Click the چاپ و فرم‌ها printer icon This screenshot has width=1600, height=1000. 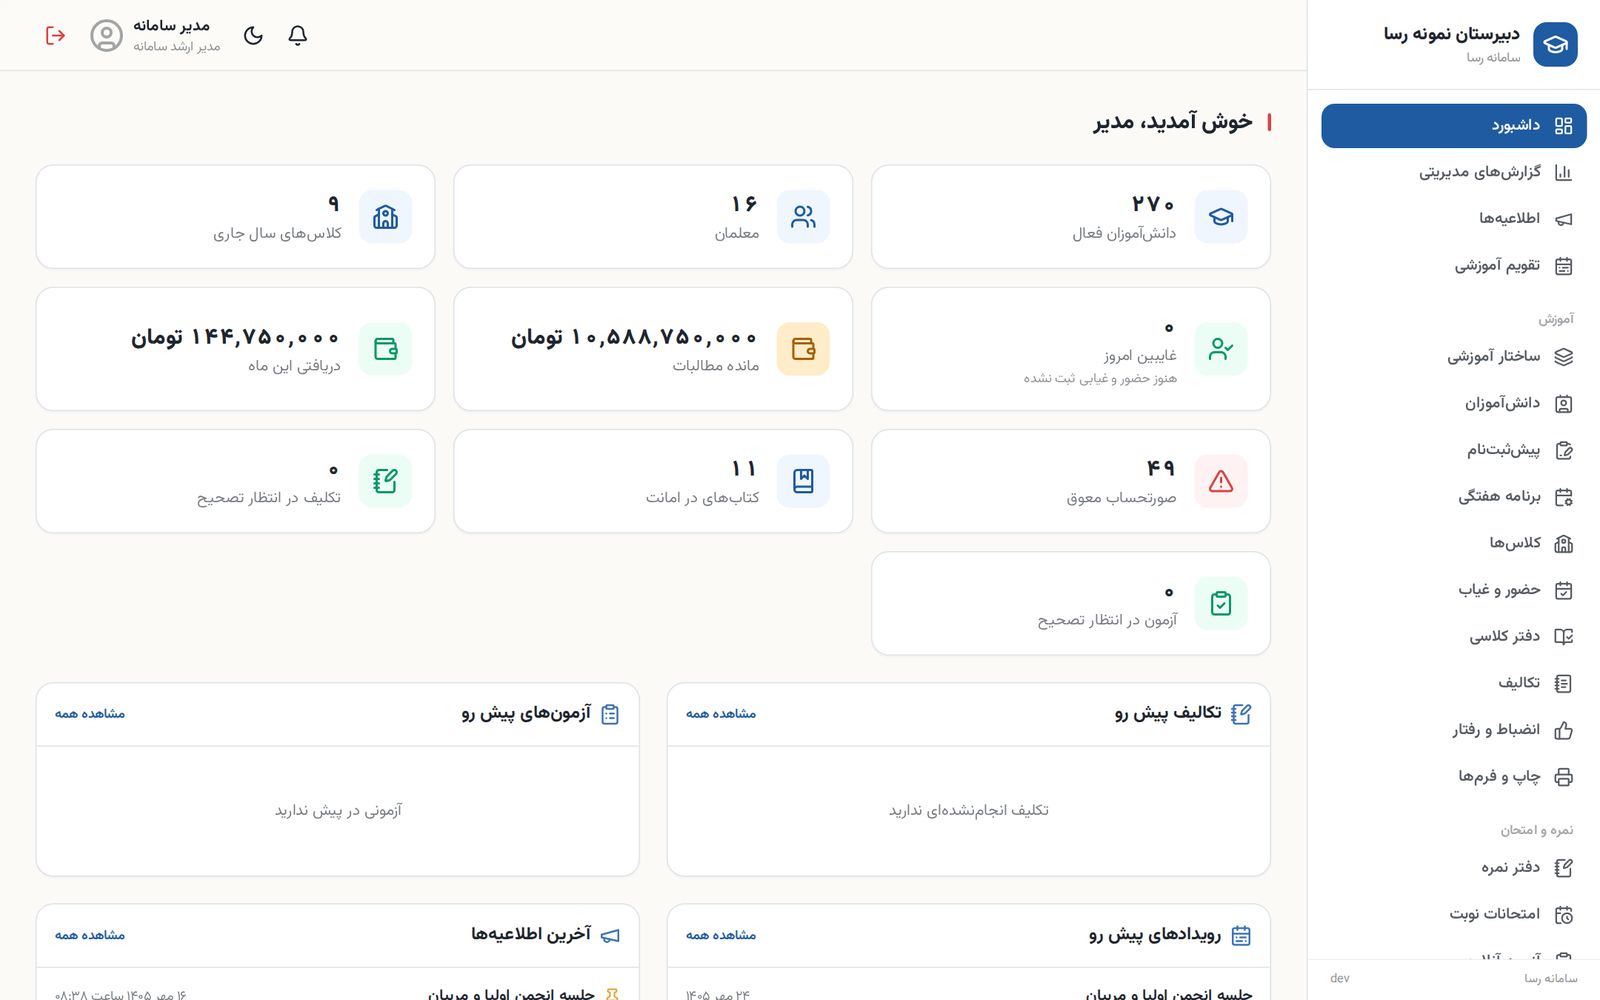coord(1564,777)
